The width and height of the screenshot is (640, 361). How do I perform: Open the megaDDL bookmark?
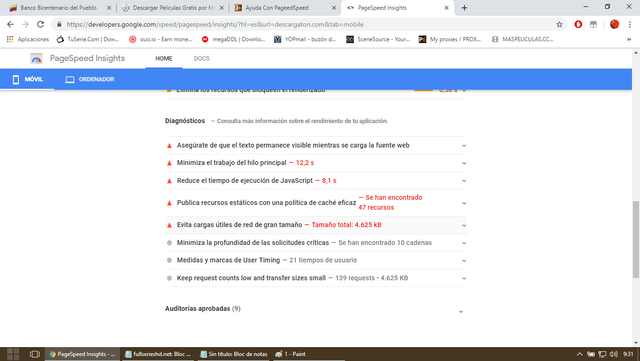click(233, 39)
